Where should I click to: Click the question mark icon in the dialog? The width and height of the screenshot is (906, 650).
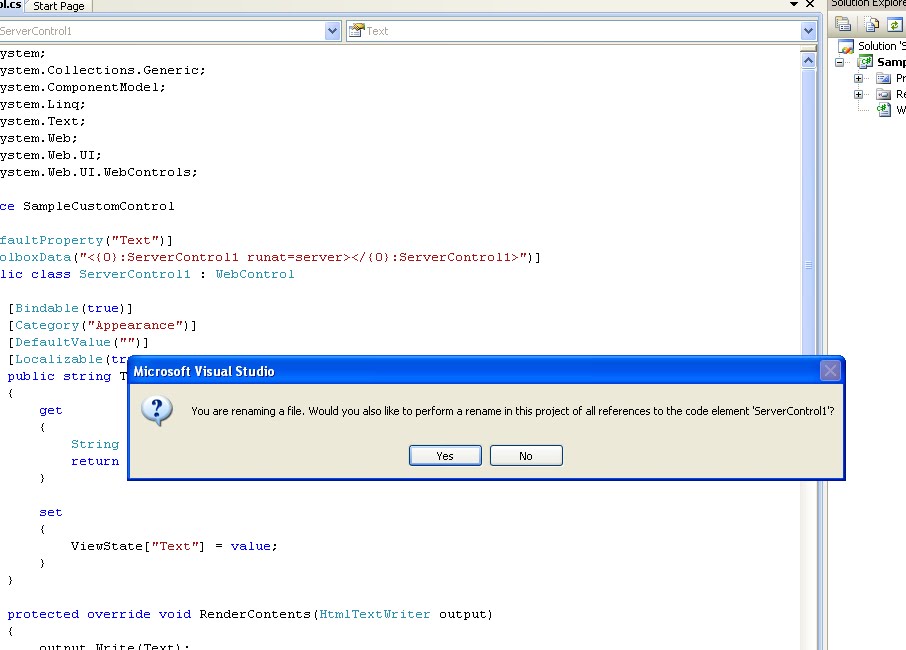pyautogui.click(x=156, y=410)
